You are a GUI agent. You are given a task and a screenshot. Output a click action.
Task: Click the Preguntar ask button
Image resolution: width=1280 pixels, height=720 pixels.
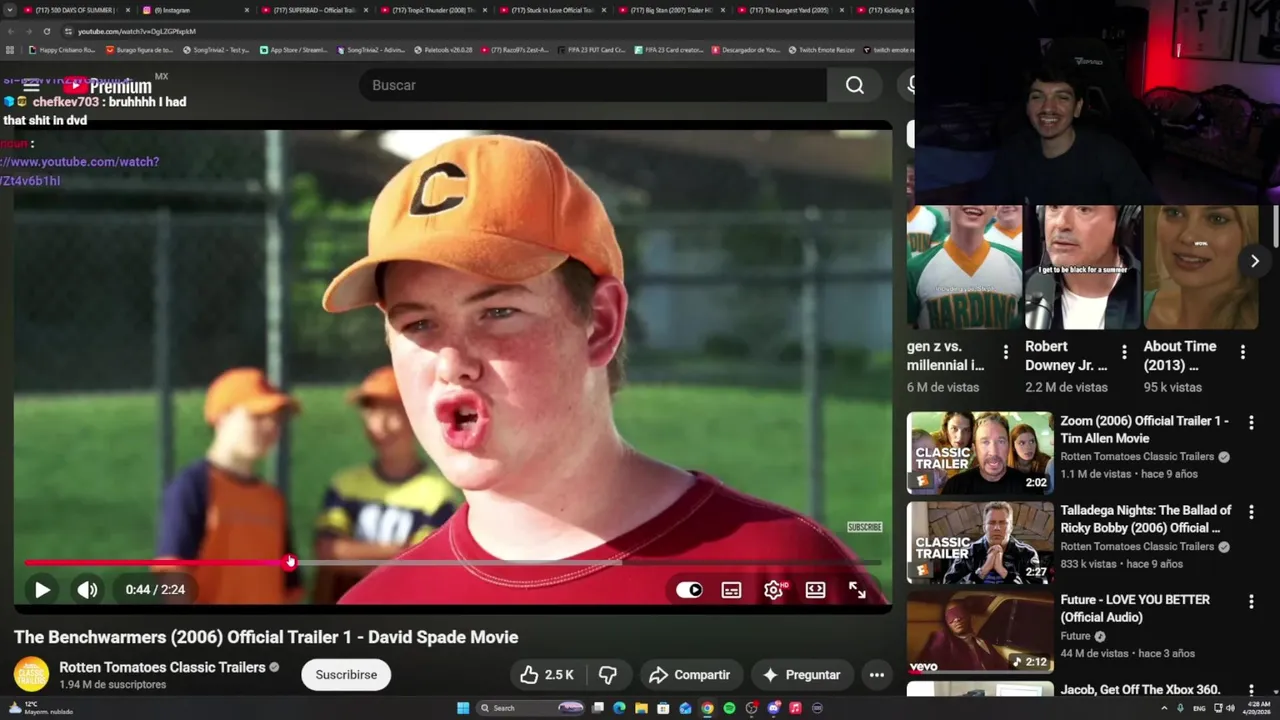[x=801, y=675]
